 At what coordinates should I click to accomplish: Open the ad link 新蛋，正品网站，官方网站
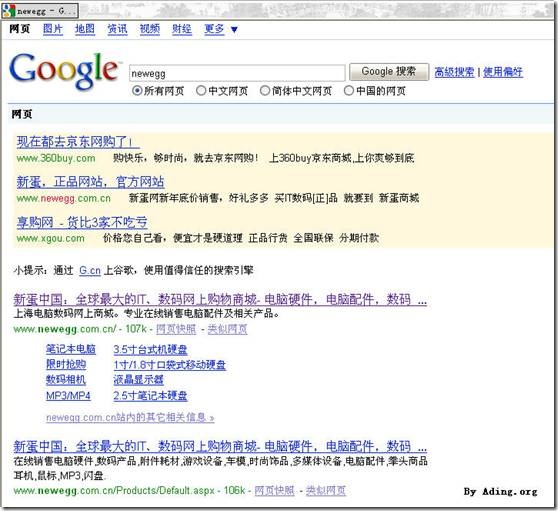[90, 182]
